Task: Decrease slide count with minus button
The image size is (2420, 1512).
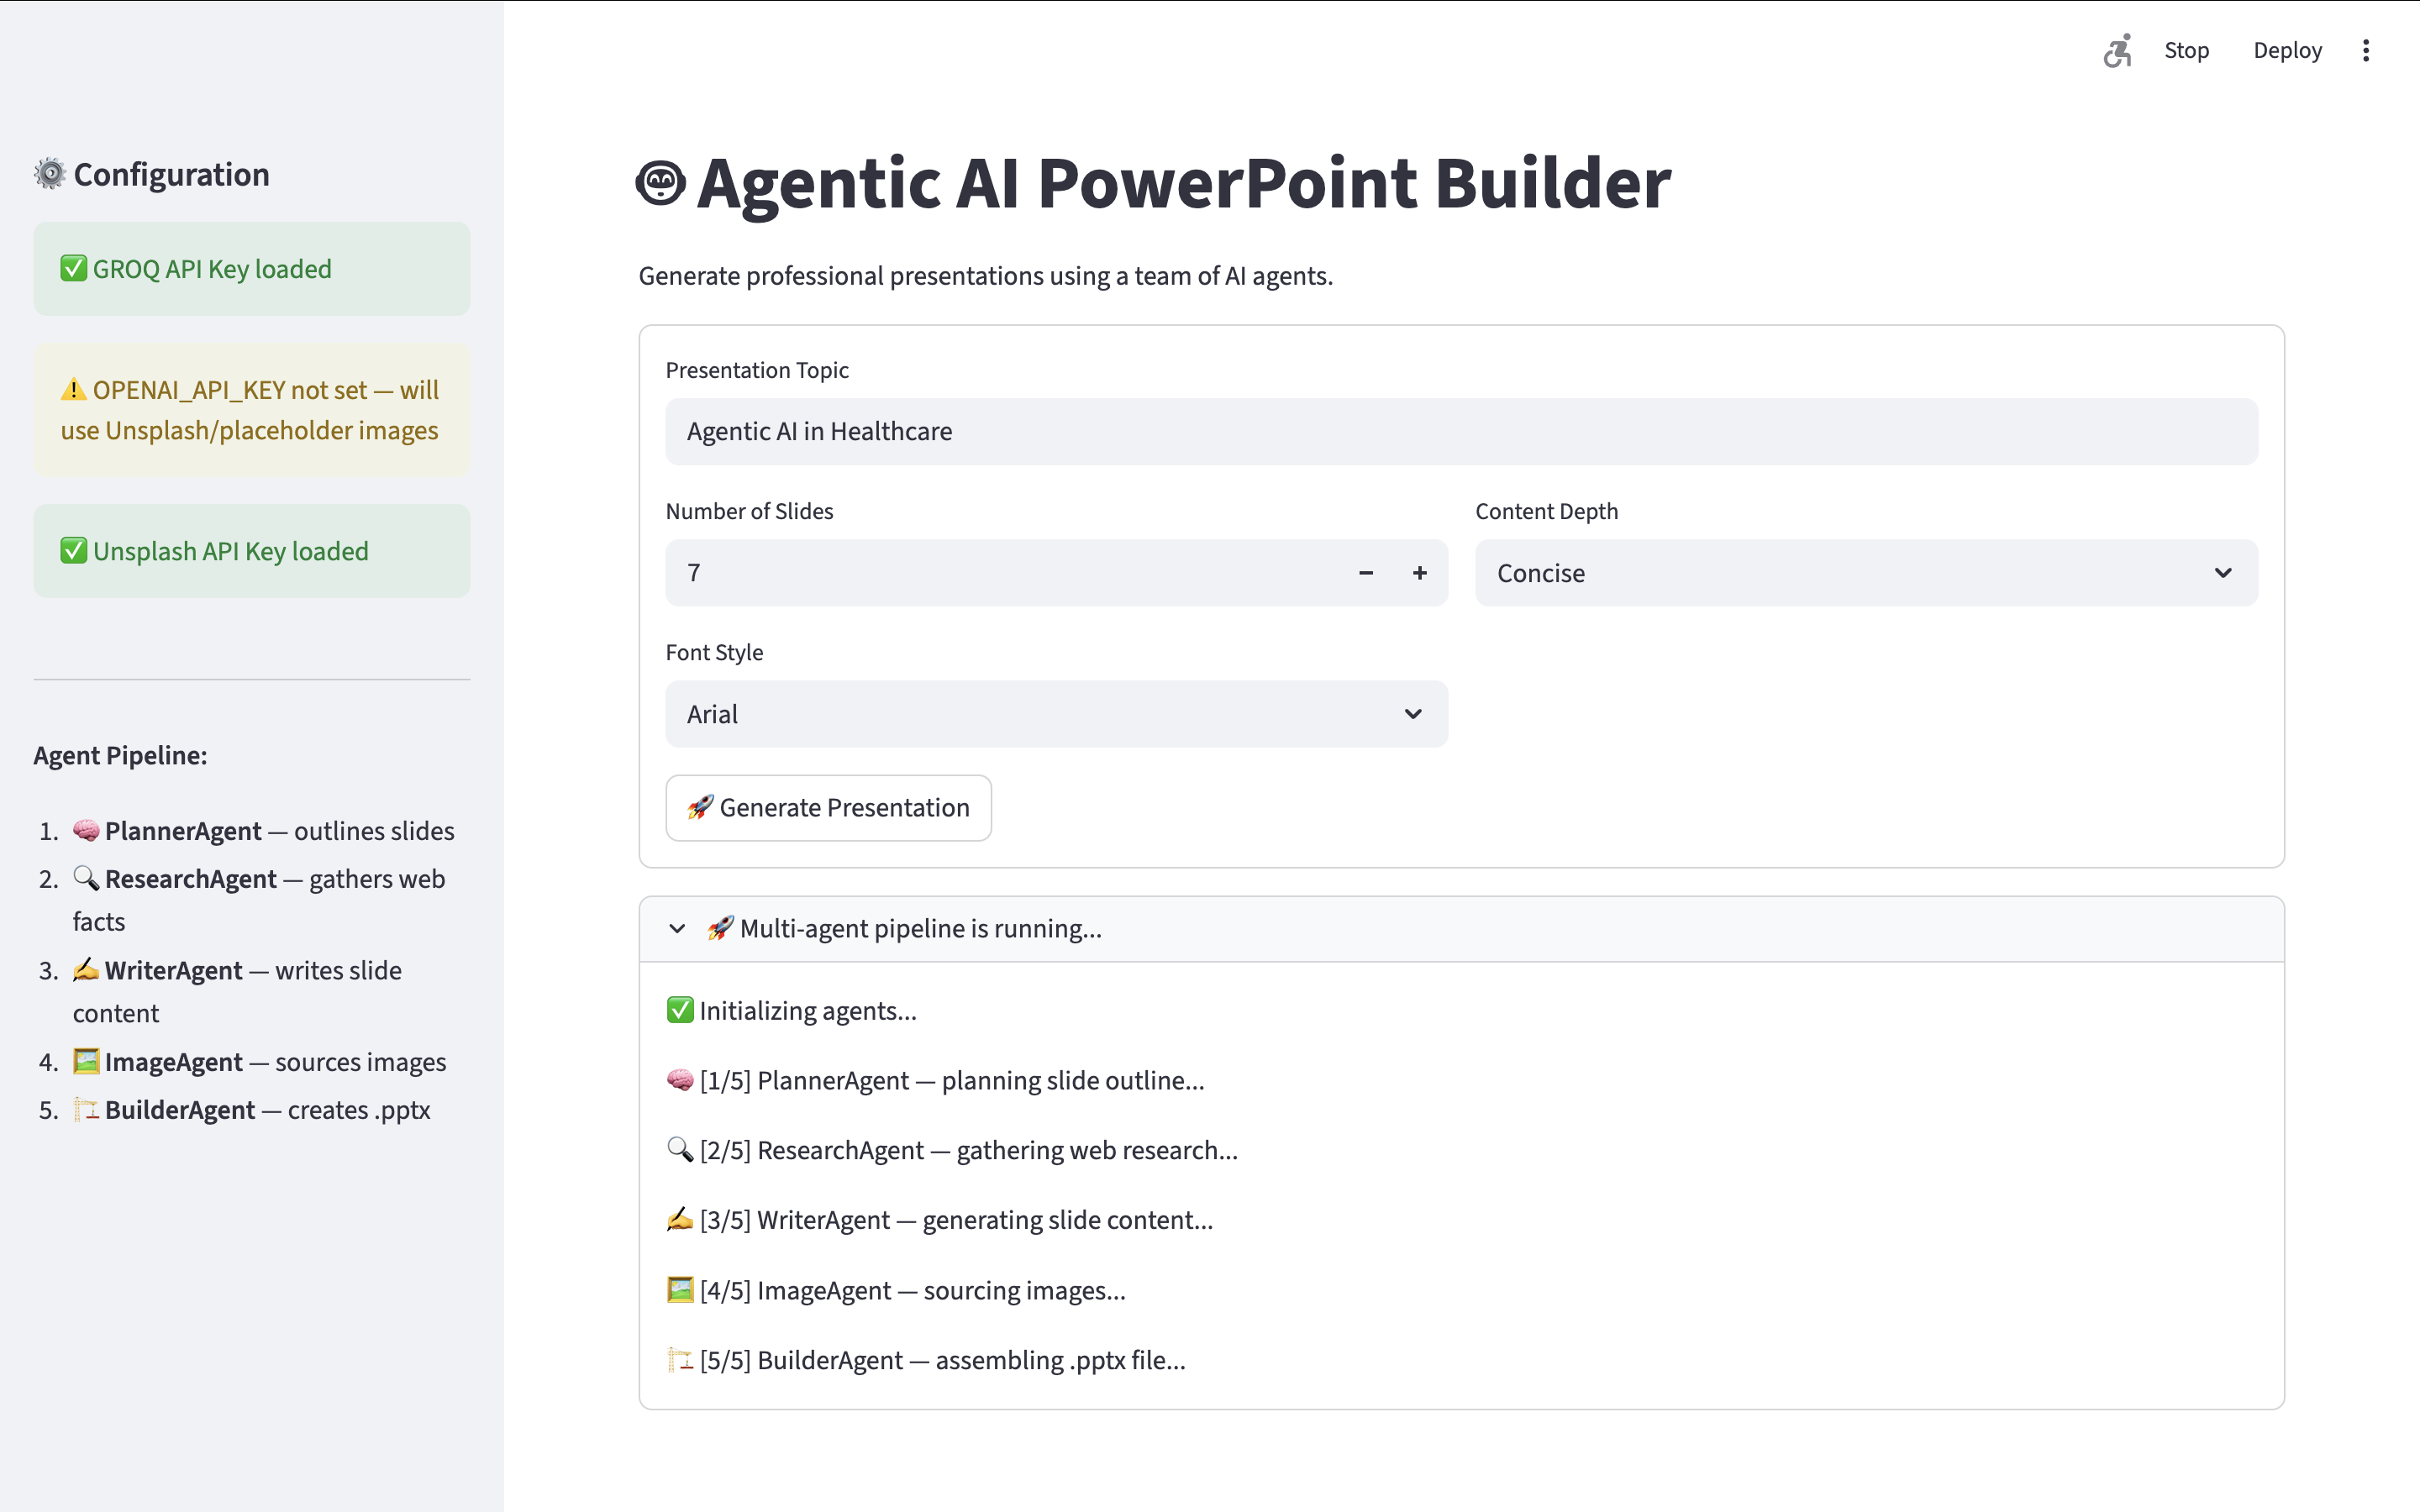Action: (x=1366, y=573)
